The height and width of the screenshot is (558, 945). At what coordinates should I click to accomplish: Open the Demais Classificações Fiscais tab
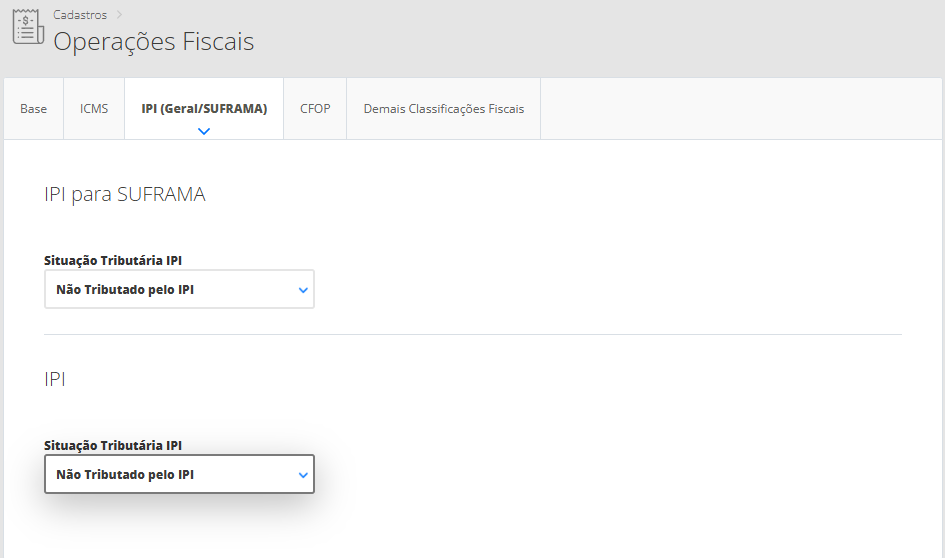[443, 109]
